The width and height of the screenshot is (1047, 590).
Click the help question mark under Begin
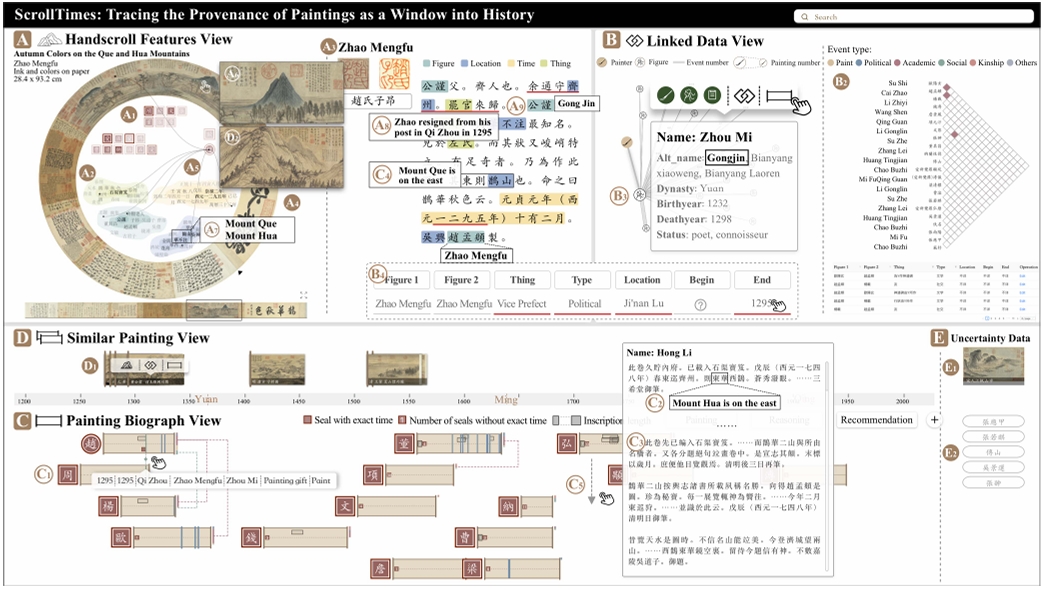(x=701, y=305)
